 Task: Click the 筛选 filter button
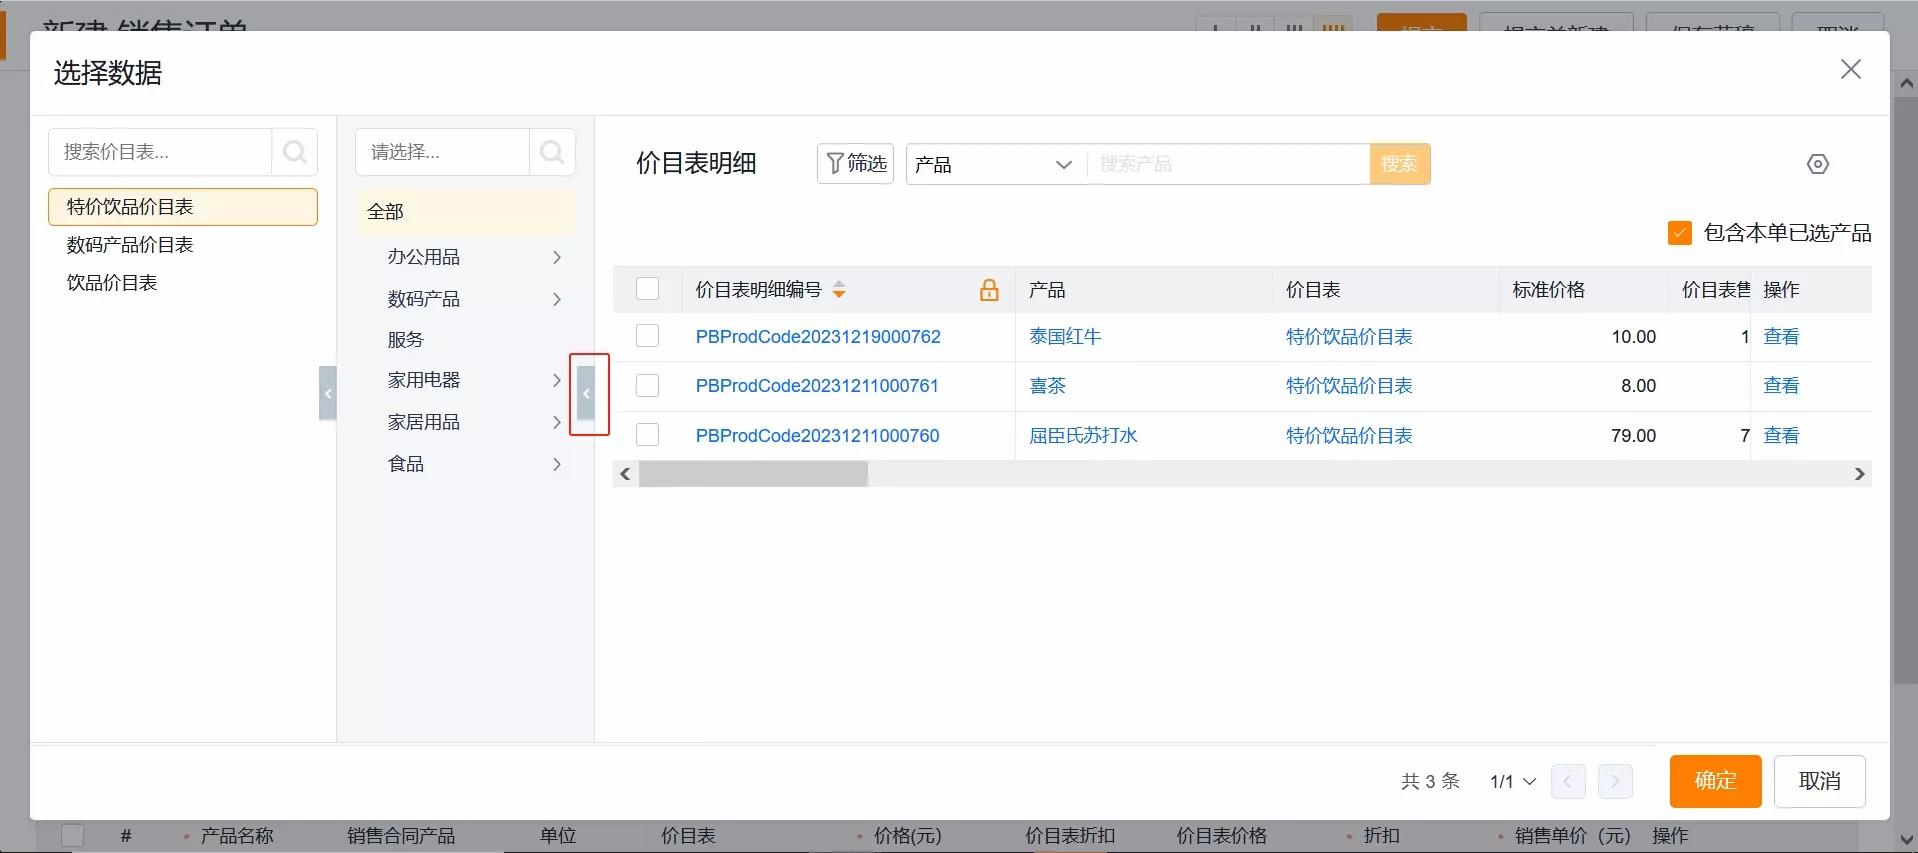tap(856, 164)
